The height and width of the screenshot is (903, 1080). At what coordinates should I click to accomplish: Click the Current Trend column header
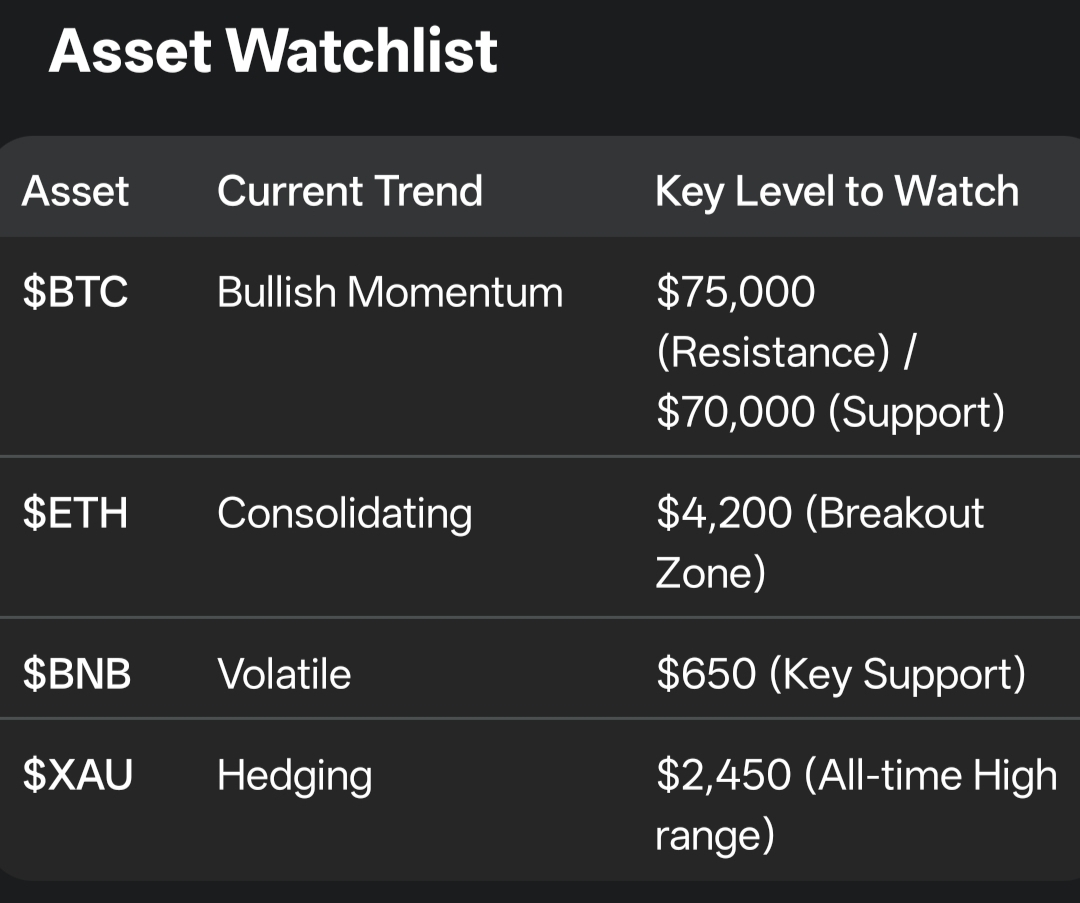pyautogui.click(x=349, y=191)
